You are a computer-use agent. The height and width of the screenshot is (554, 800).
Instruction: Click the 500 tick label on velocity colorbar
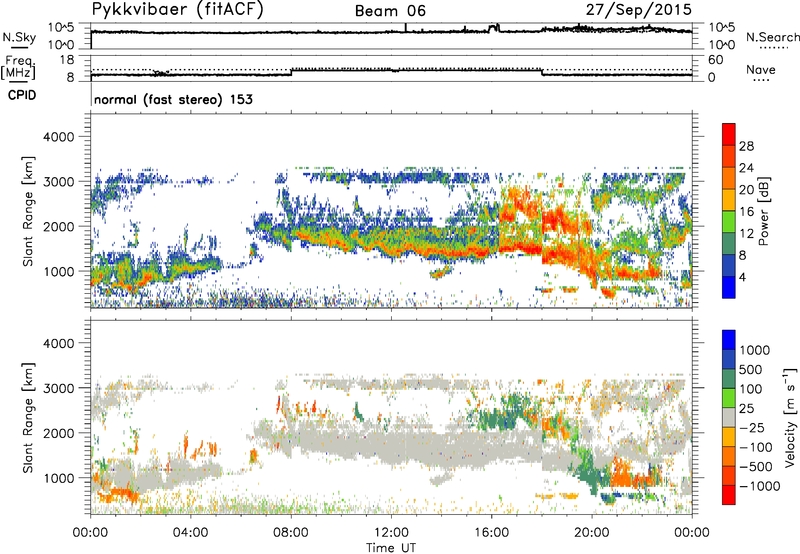[751, 369]
